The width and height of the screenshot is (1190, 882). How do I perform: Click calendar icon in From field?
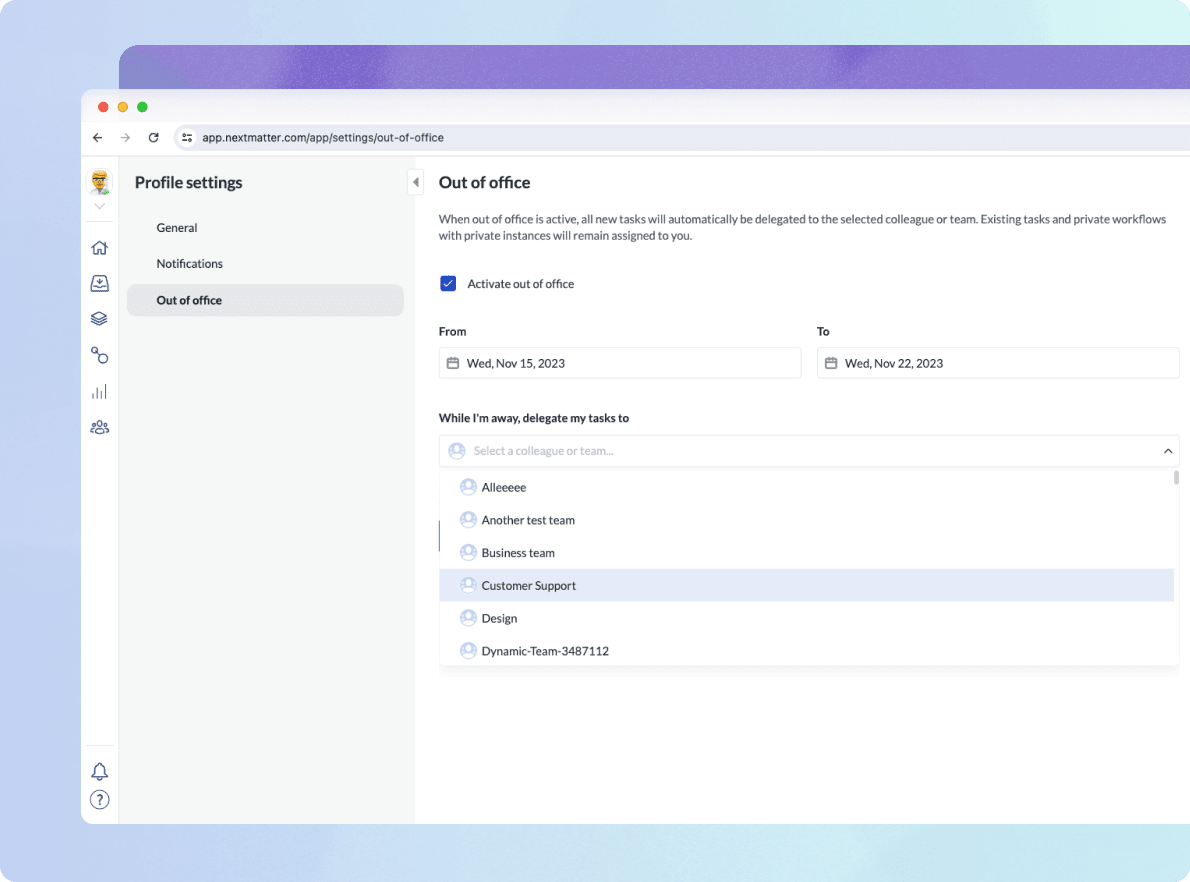(453, 363)
